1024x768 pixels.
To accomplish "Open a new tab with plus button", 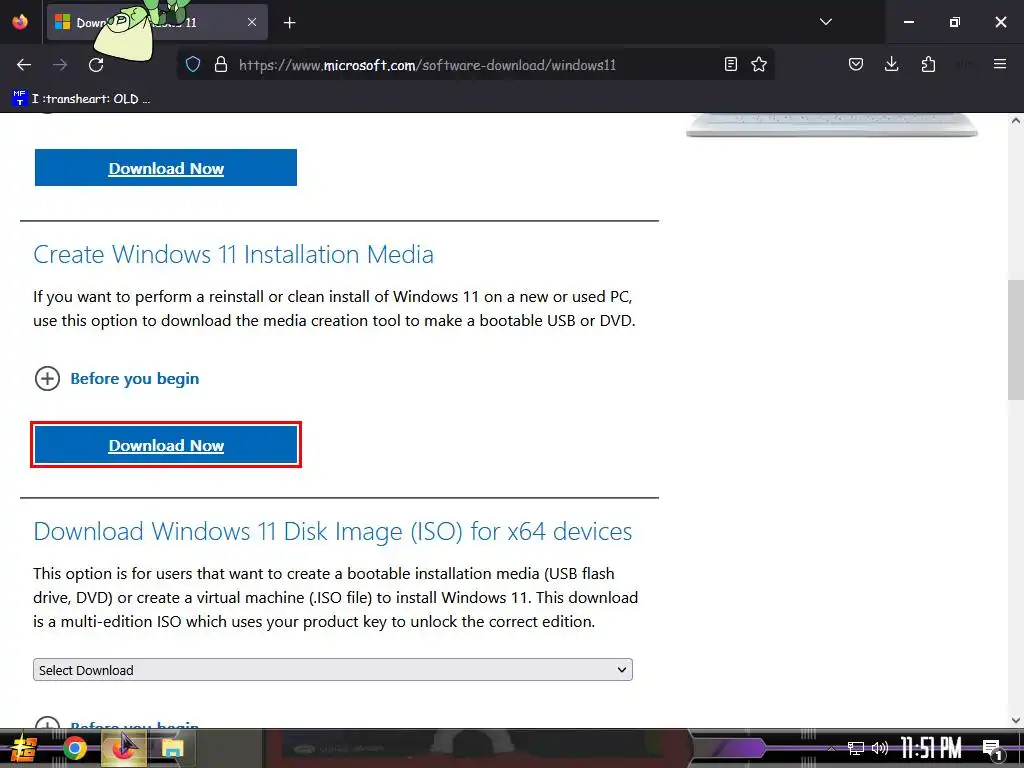I will pos(289,23).
